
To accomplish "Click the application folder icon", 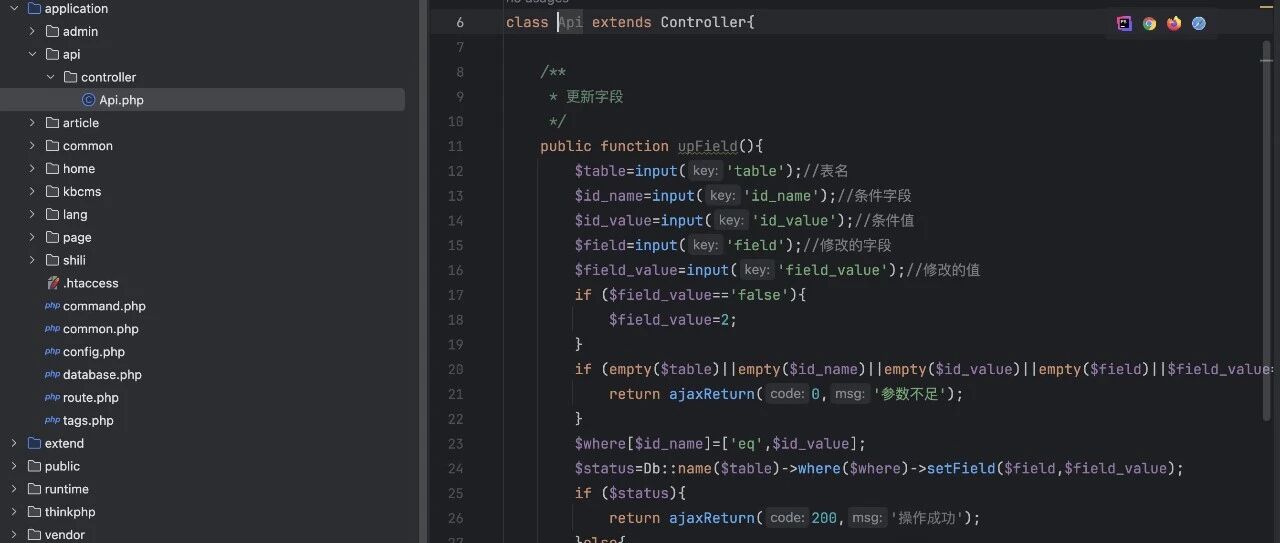I will click(x=34, y=8).
